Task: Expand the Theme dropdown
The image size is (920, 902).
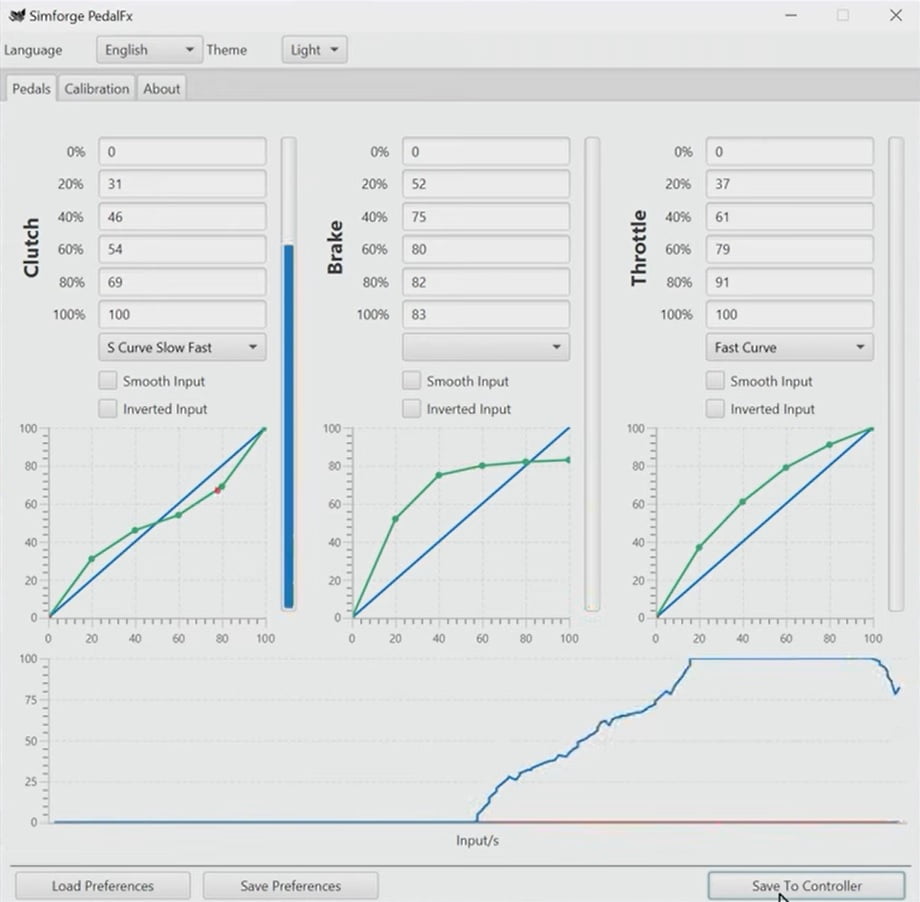Action: tap(314, 50)
